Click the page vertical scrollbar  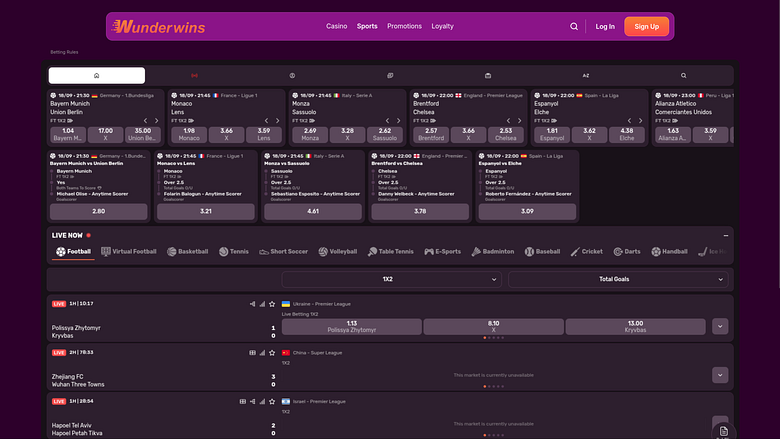click(778, 144)
